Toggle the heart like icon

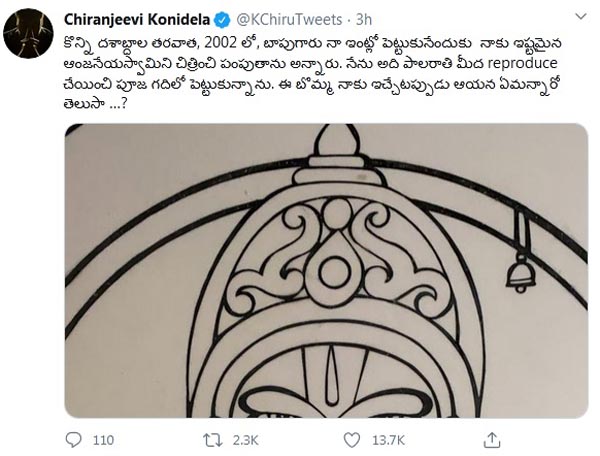click(352, 440)
